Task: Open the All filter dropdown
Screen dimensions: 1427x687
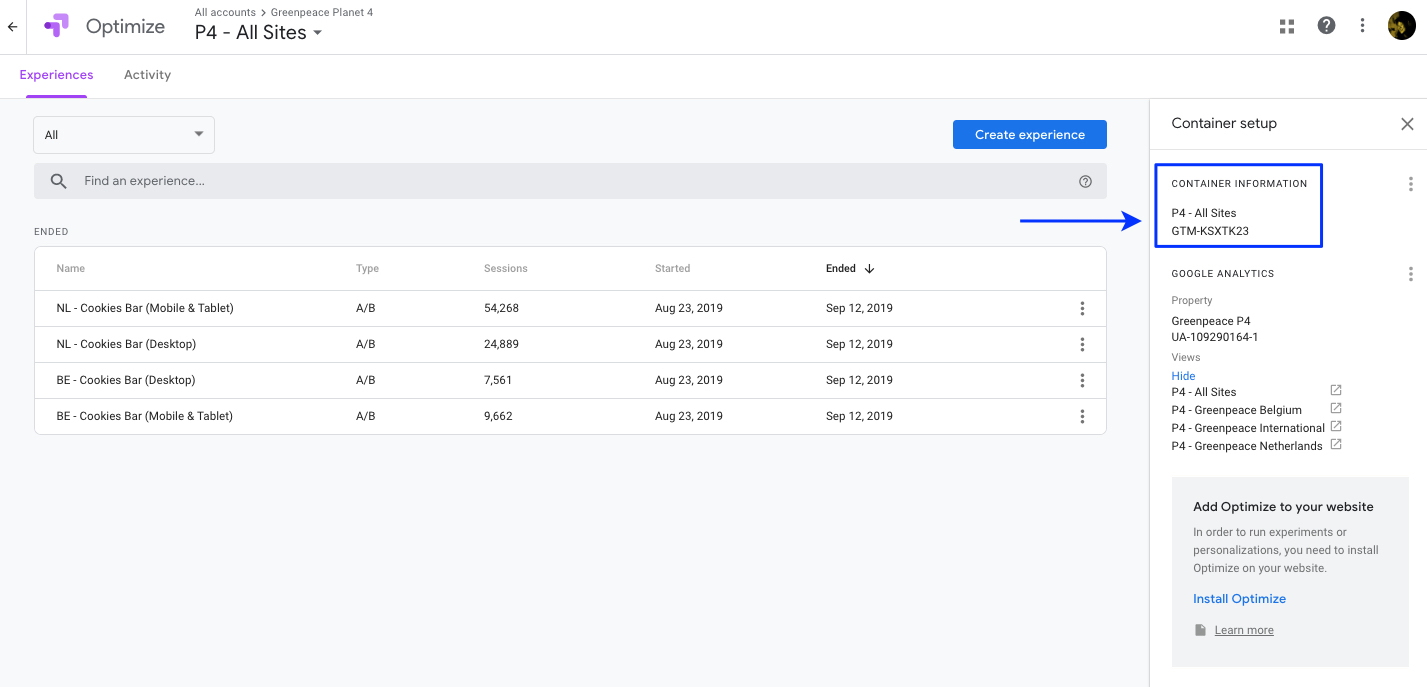Action: click(x=124, y=135)
